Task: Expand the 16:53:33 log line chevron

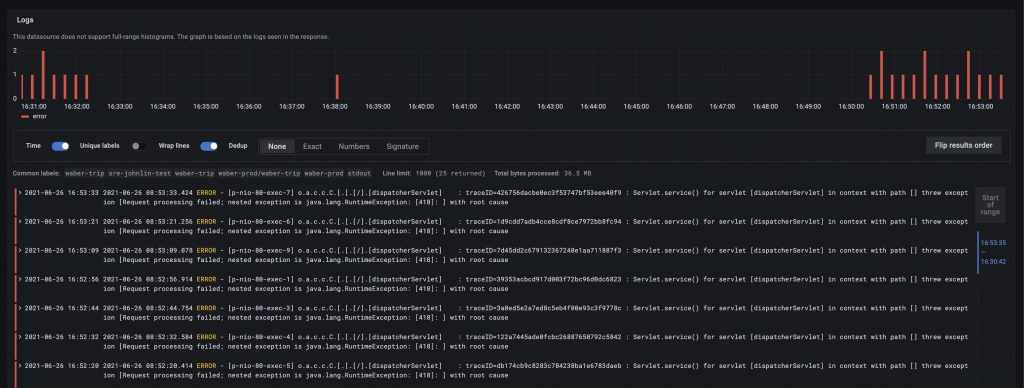Action: tap(20, 193)
